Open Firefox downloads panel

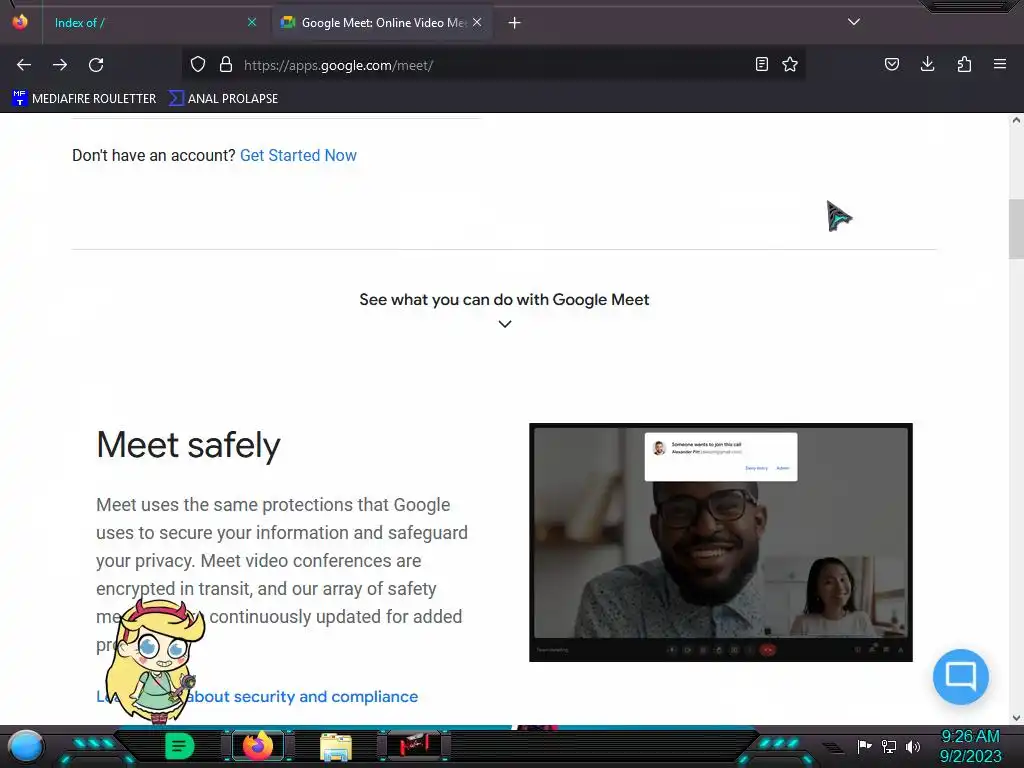click(x=927, y=64)
